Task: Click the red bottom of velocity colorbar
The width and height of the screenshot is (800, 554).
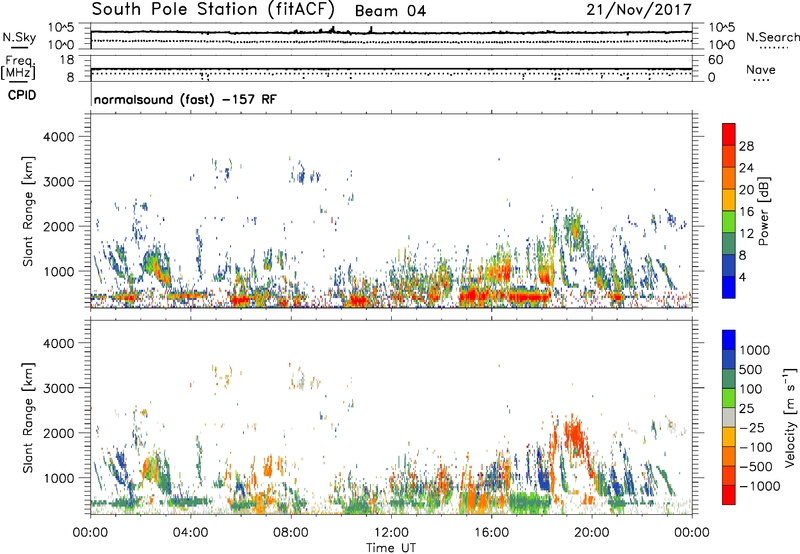Action: [729, 495]
